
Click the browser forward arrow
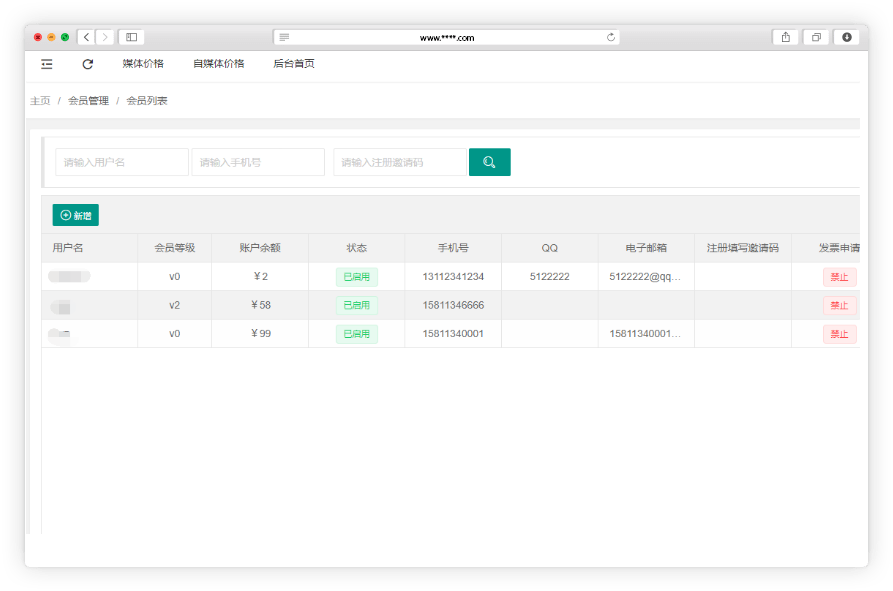pos(104,37)
